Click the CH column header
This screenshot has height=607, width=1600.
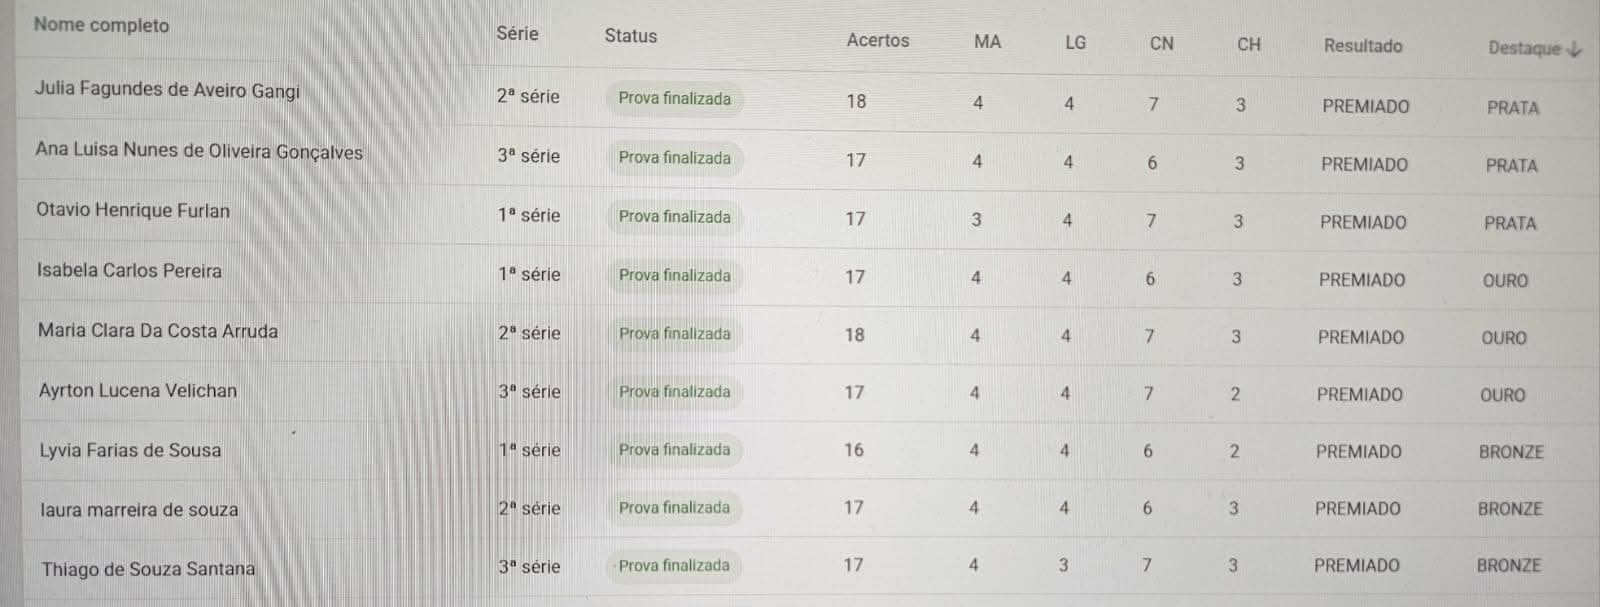point(1248,44)
